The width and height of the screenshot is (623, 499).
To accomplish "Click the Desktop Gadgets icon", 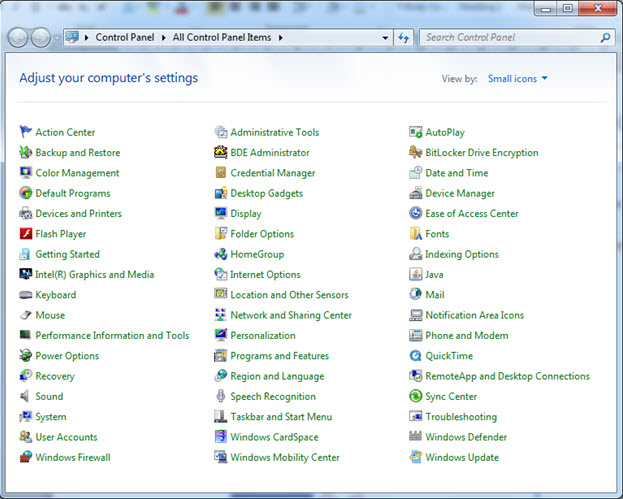I will click(x=221, y=193).
